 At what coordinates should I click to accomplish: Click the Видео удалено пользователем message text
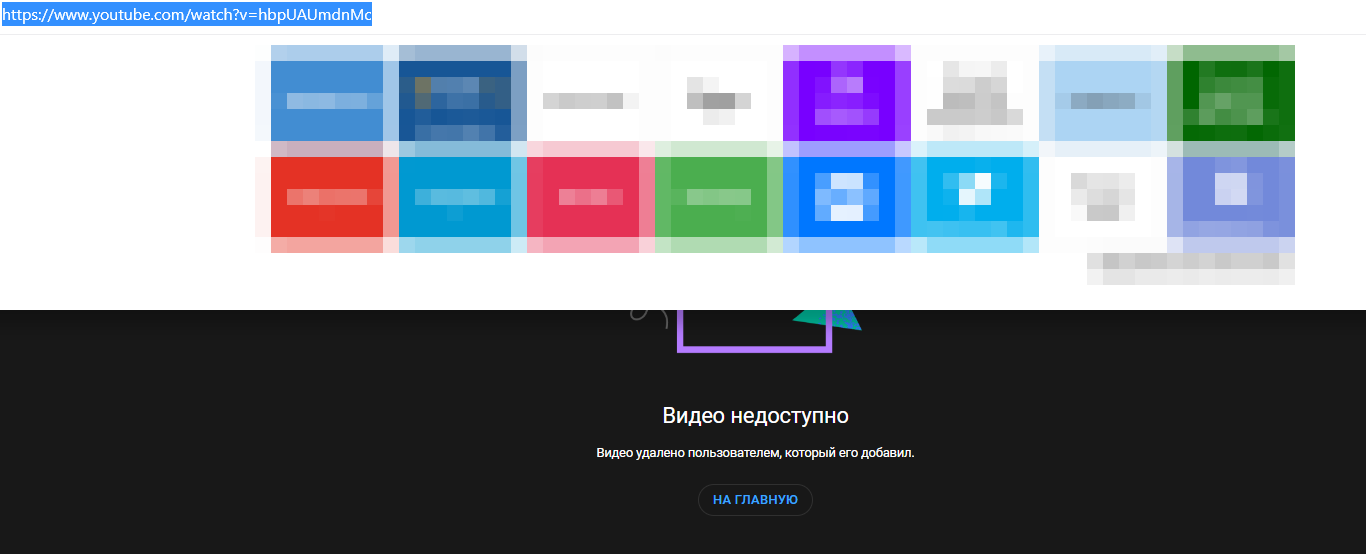tap(755, 453)
